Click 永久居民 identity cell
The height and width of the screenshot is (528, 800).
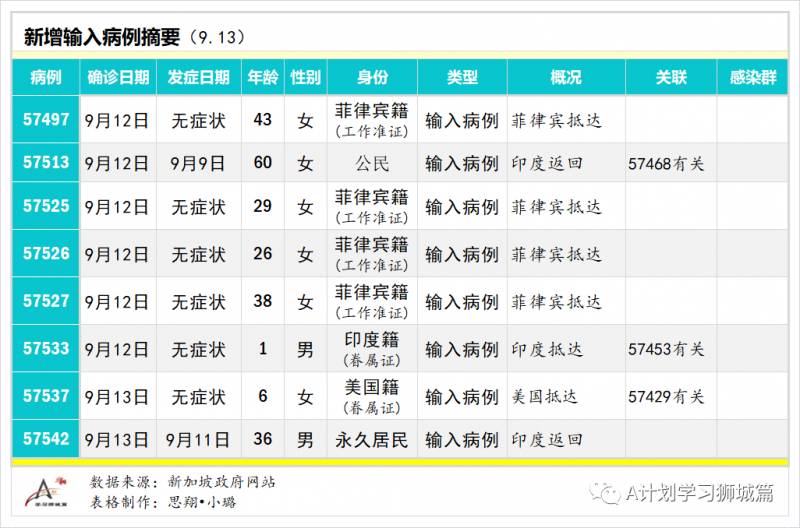(x=372, y=440)
